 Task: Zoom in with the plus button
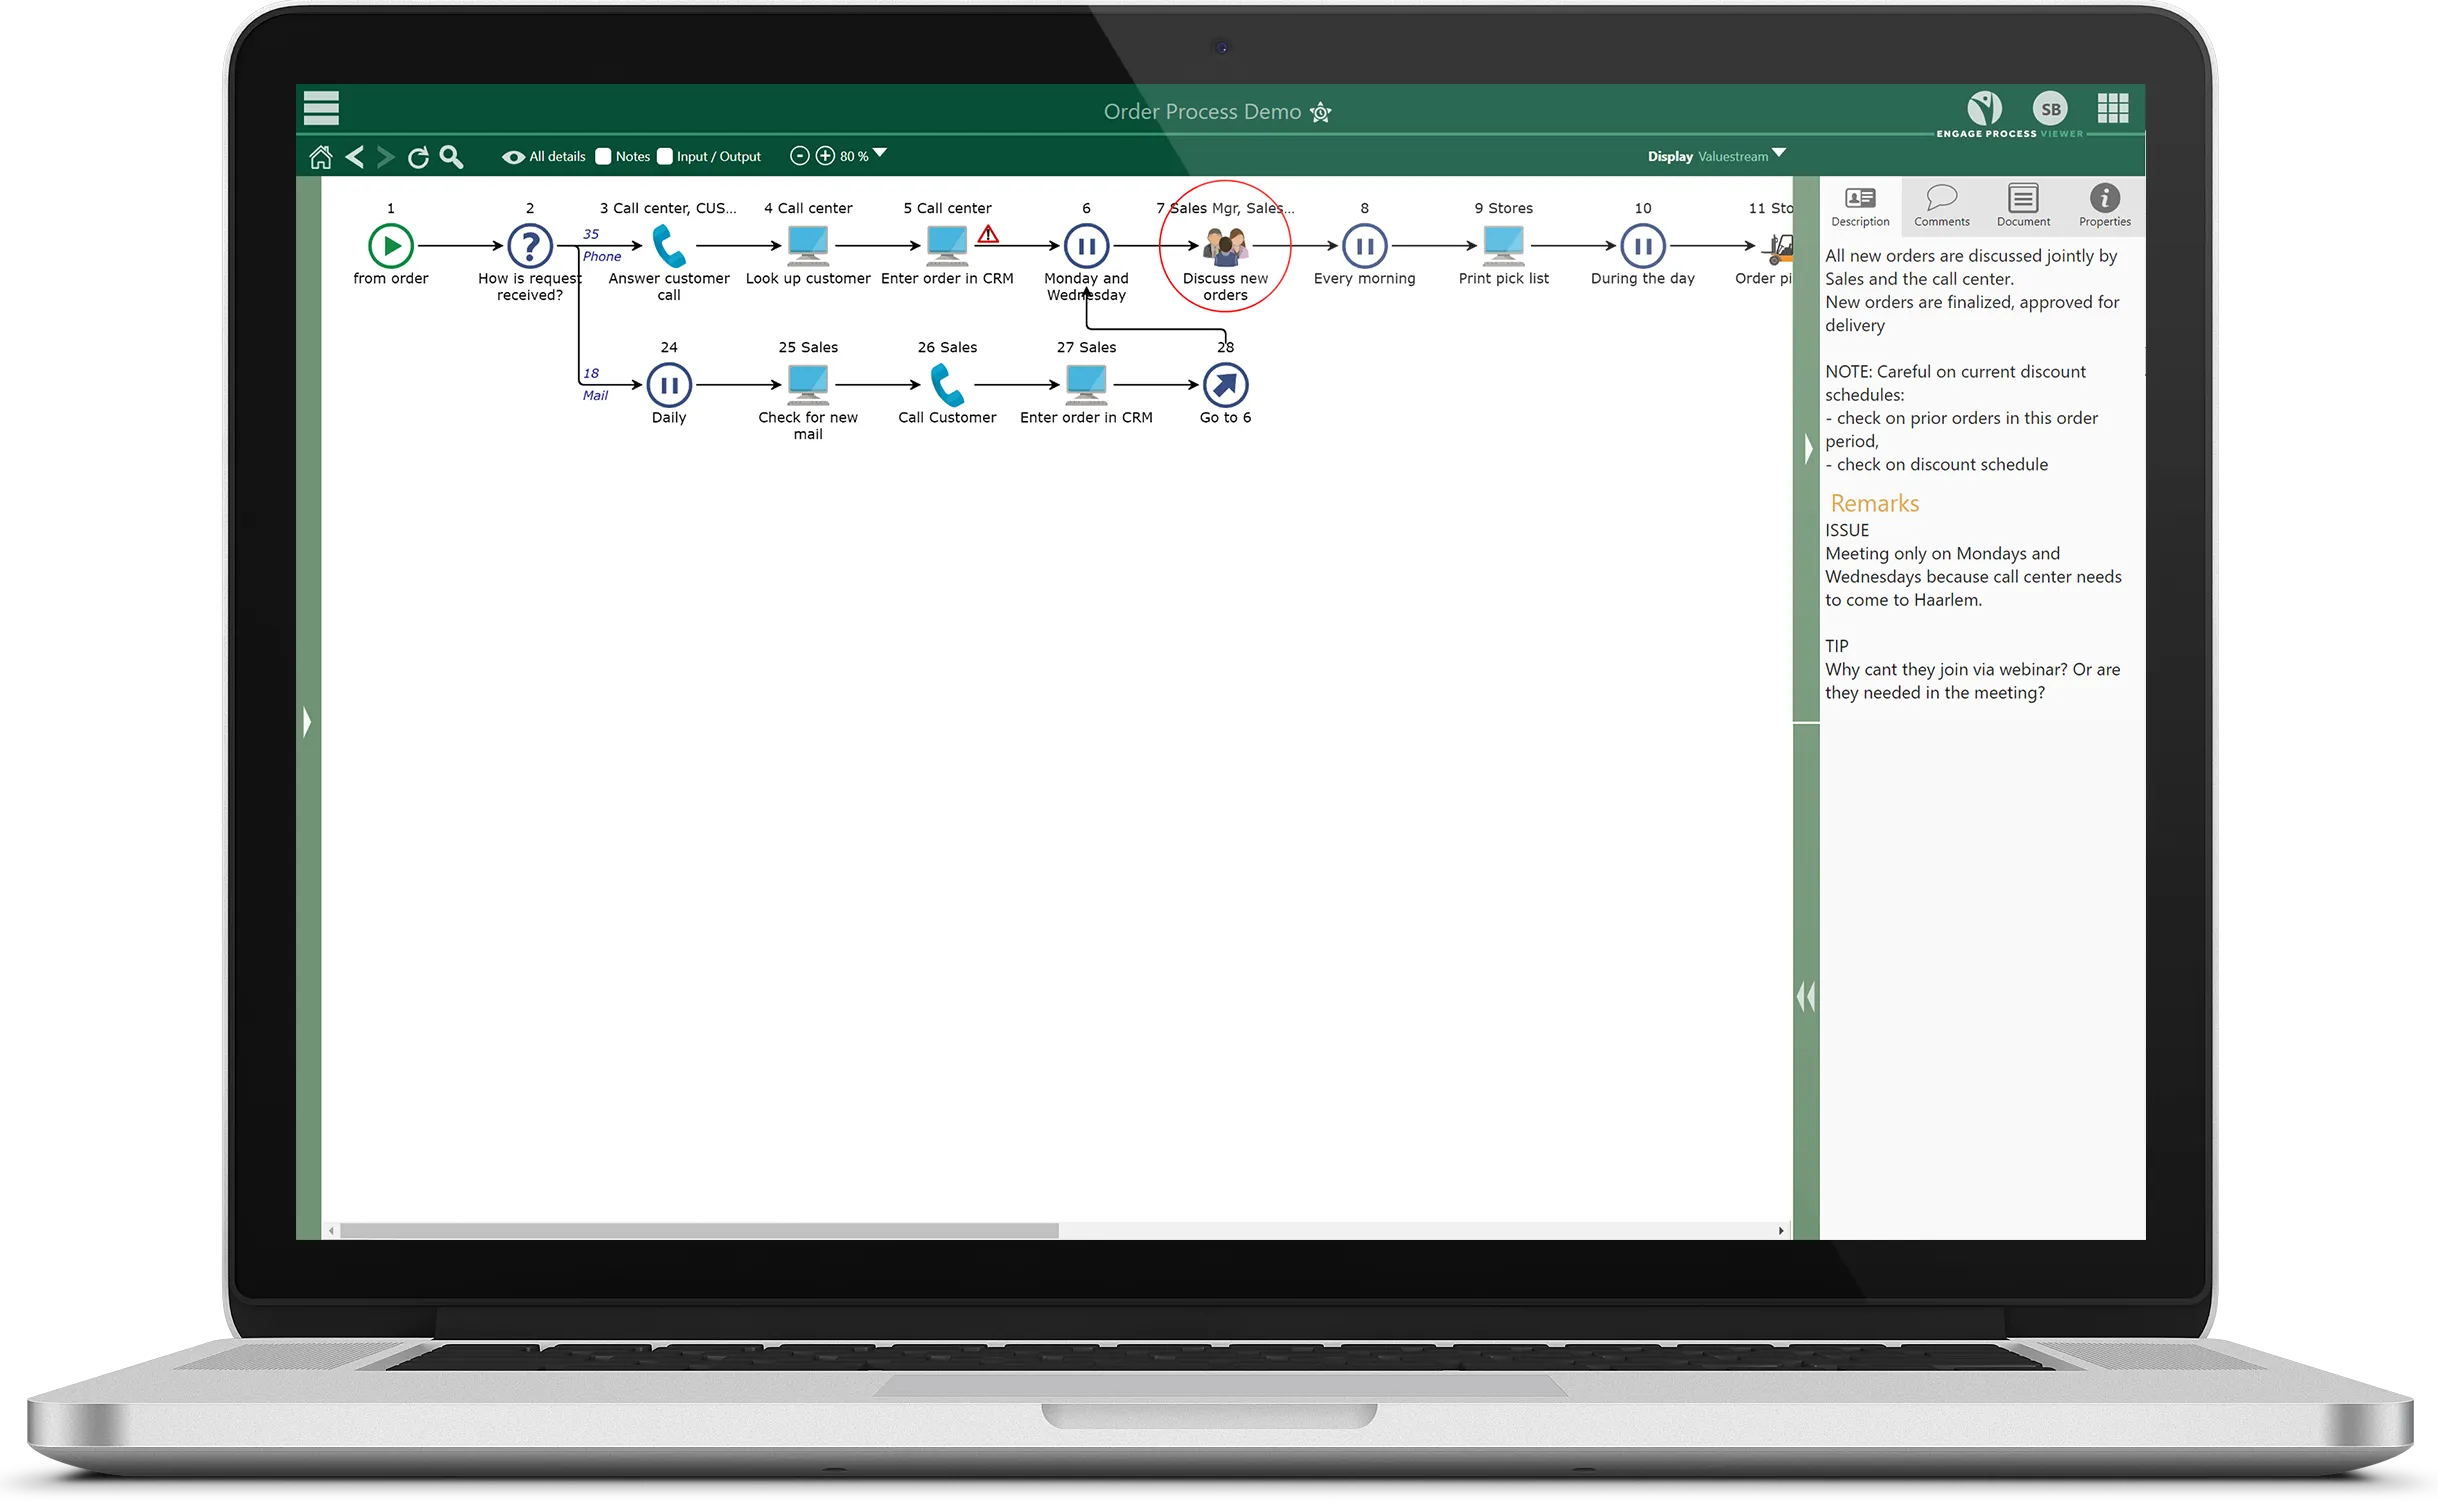pyautogui.click(x=825, y=156)
